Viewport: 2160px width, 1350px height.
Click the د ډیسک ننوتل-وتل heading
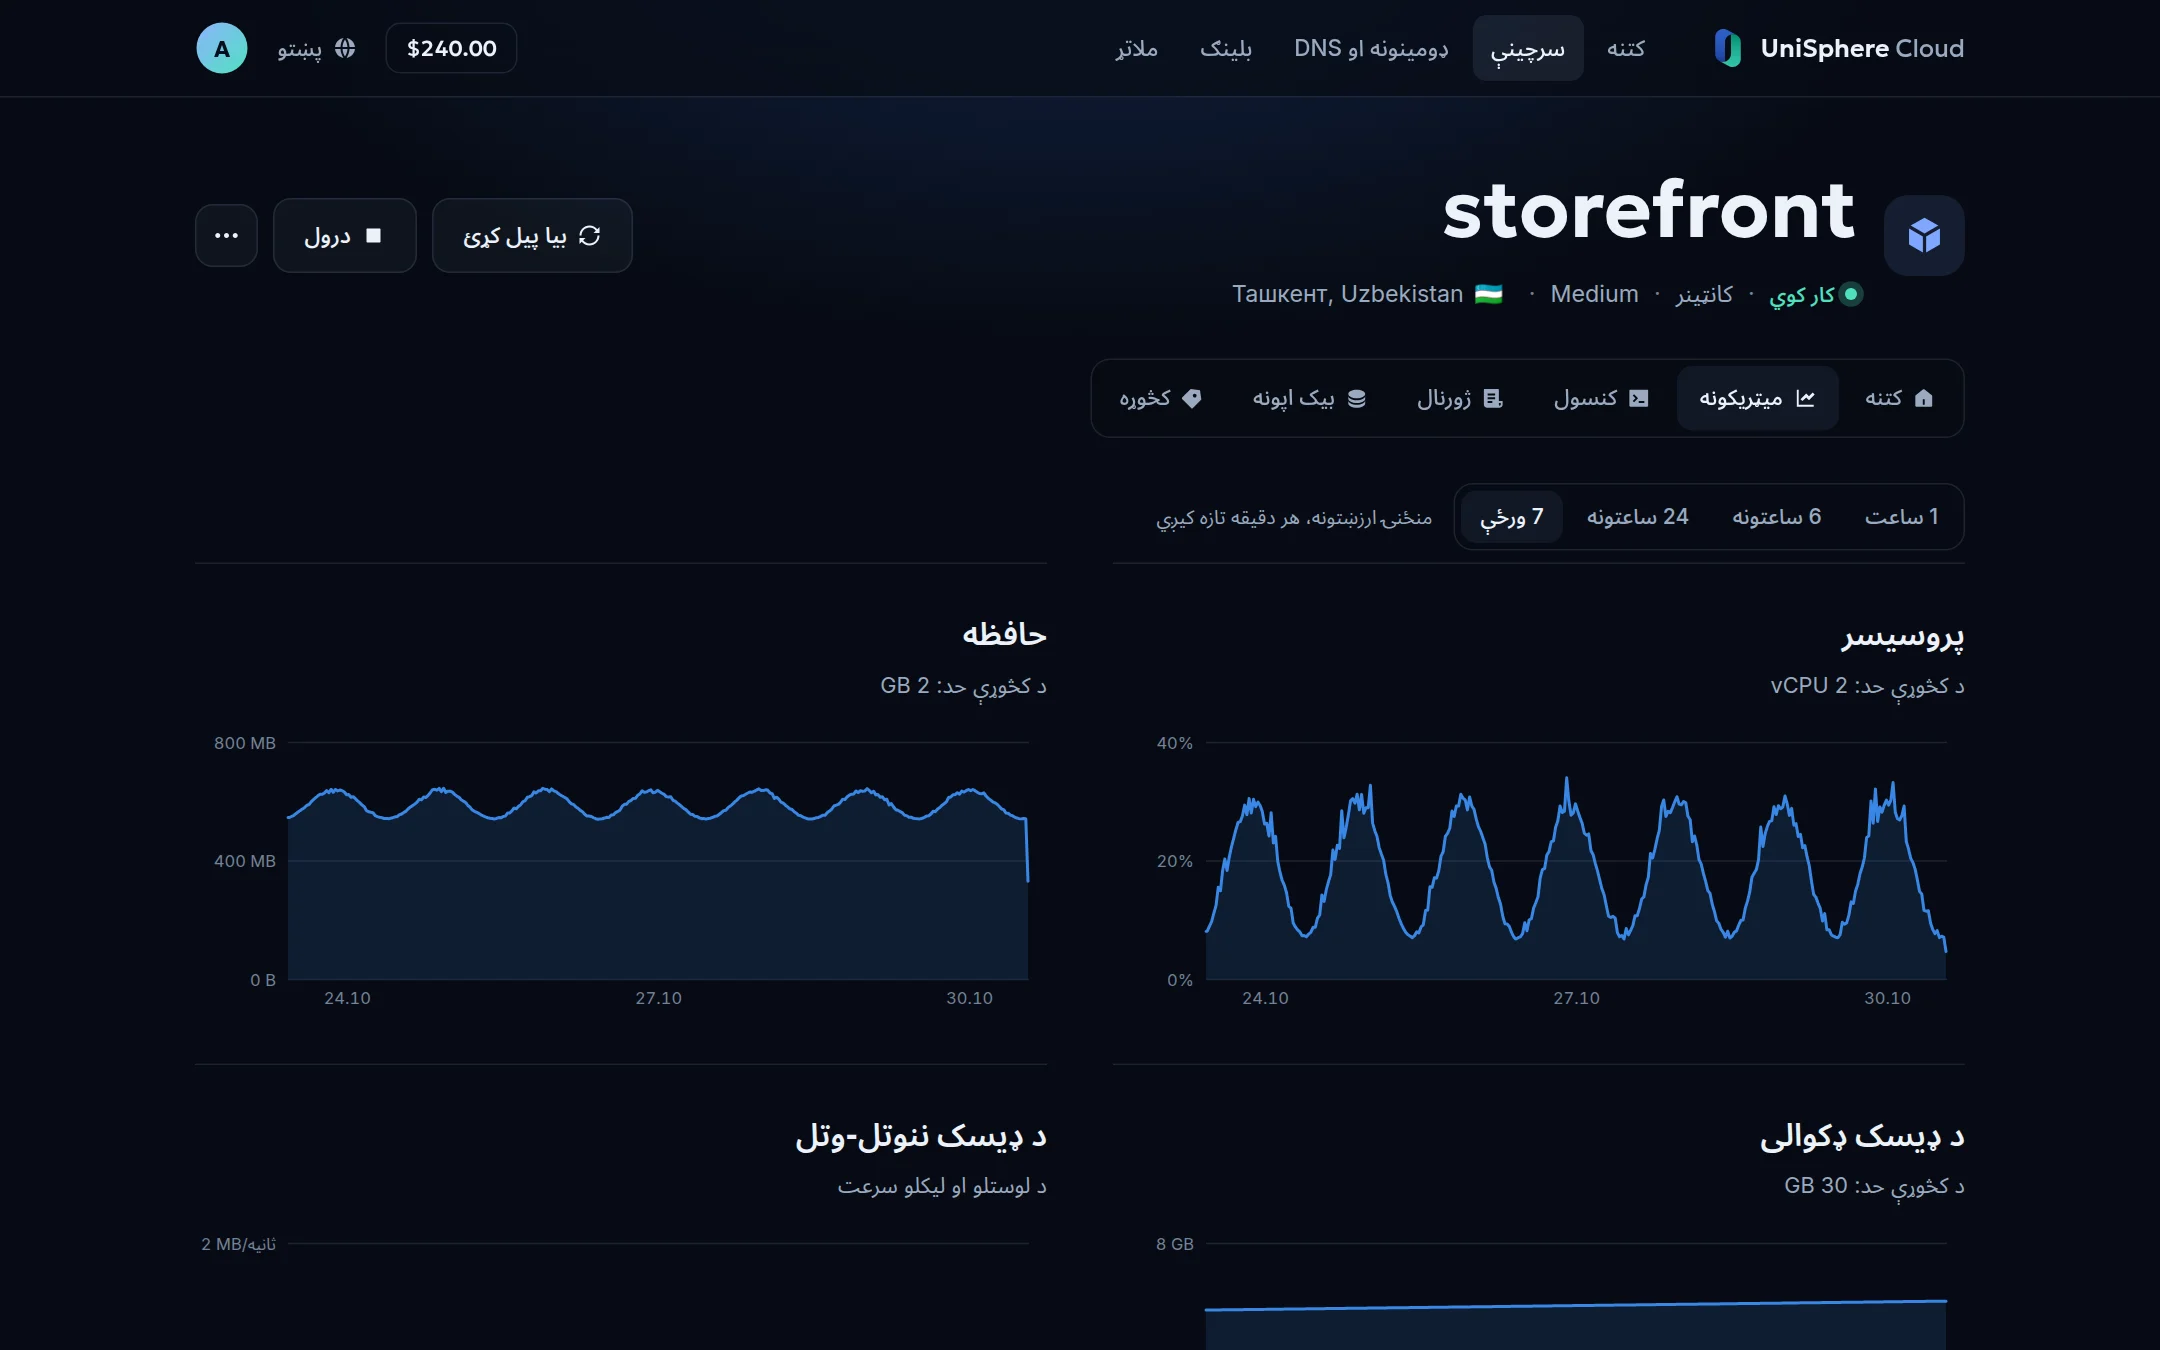point(921,1136)
